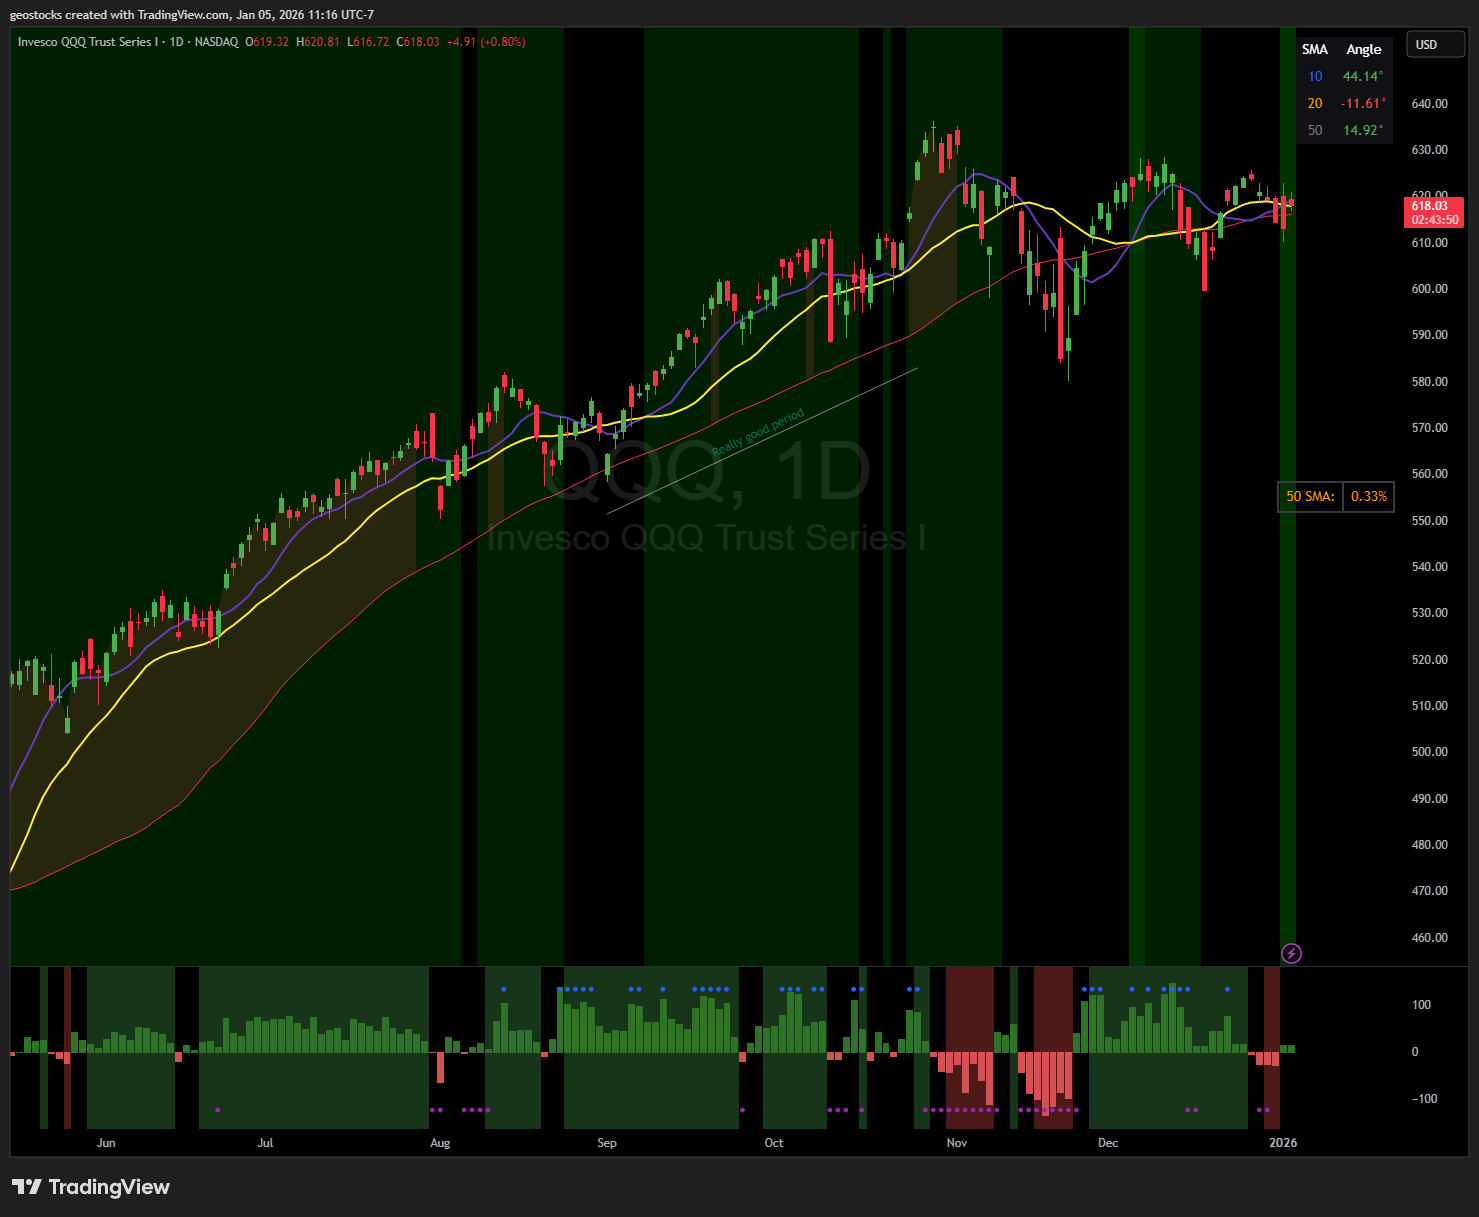The image size is (1479, 1217).
Task: Click the 580.00 price axis label
Action: [1429, 382]
